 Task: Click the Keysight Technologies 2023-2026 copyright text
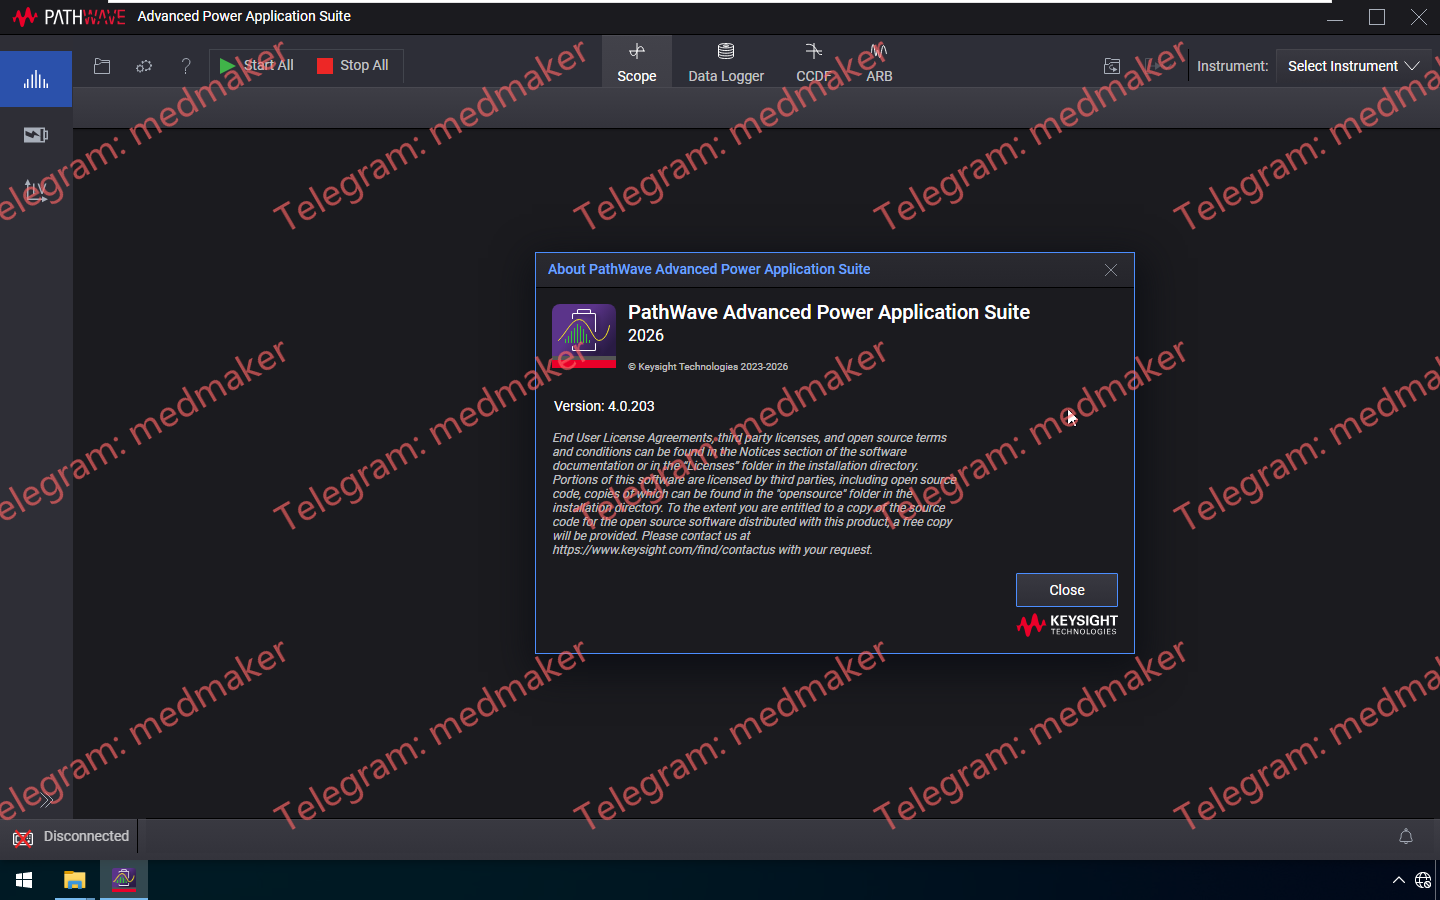(708, 367)
